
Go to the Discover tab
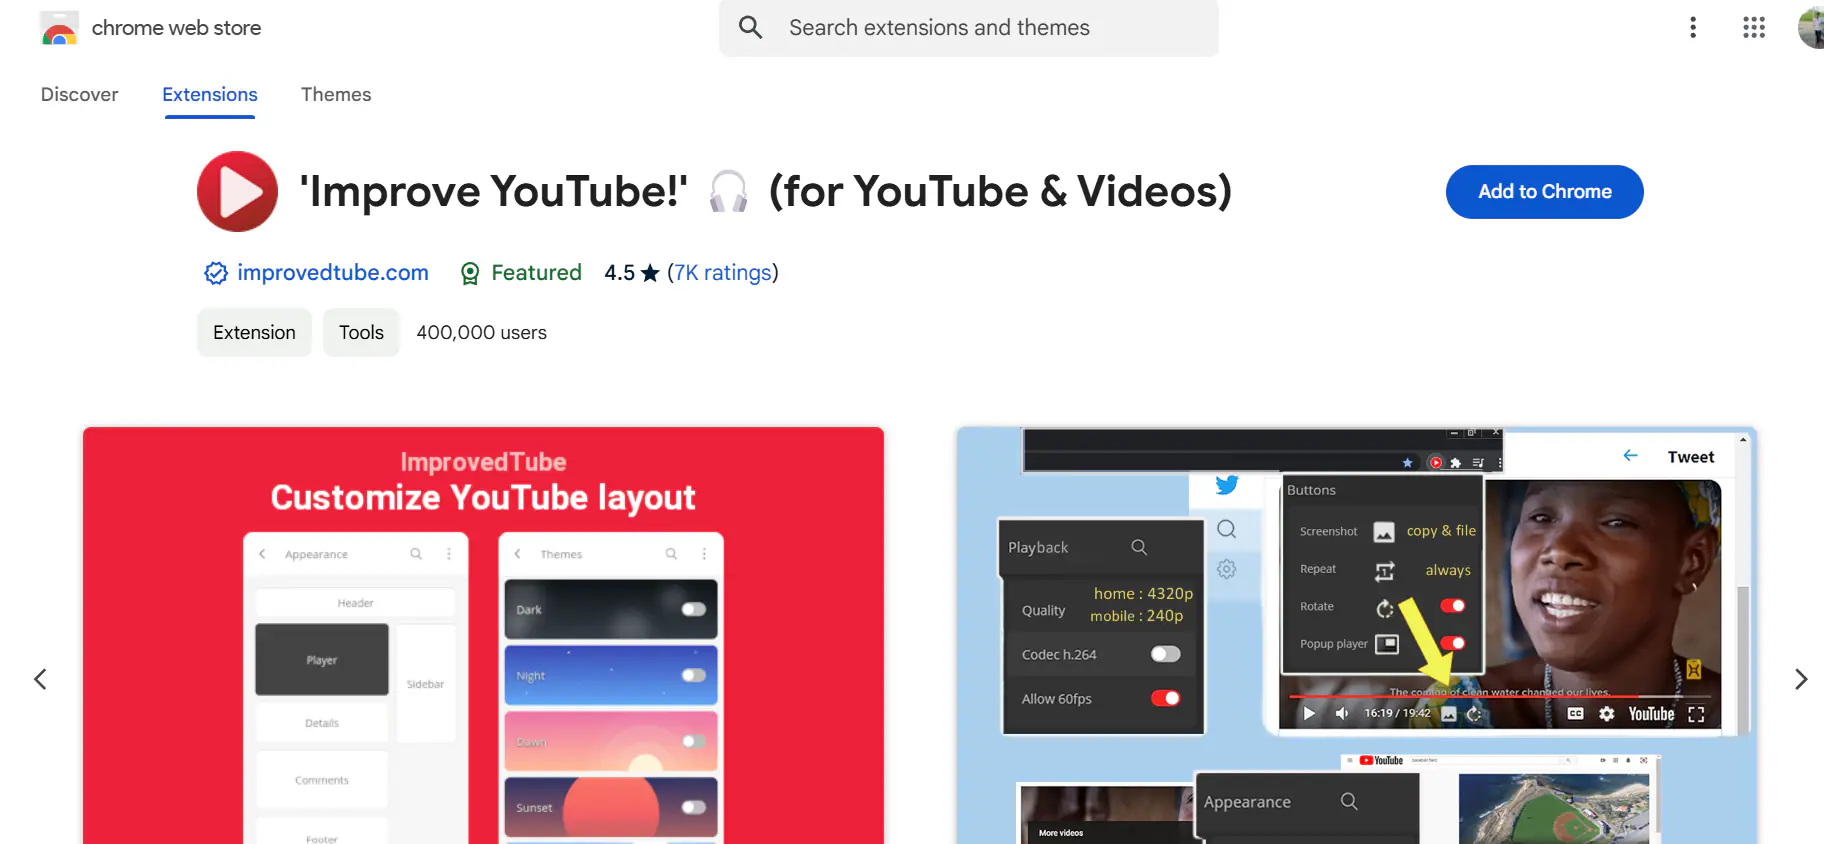click(79, 94)
